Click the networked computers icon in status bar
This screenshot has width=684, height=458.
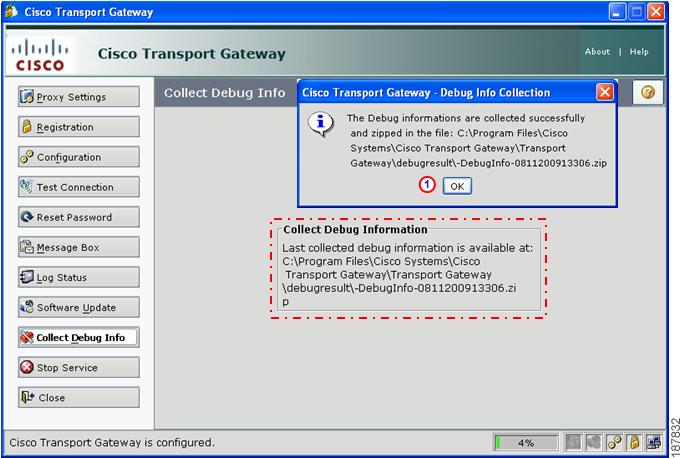(654, 442)
